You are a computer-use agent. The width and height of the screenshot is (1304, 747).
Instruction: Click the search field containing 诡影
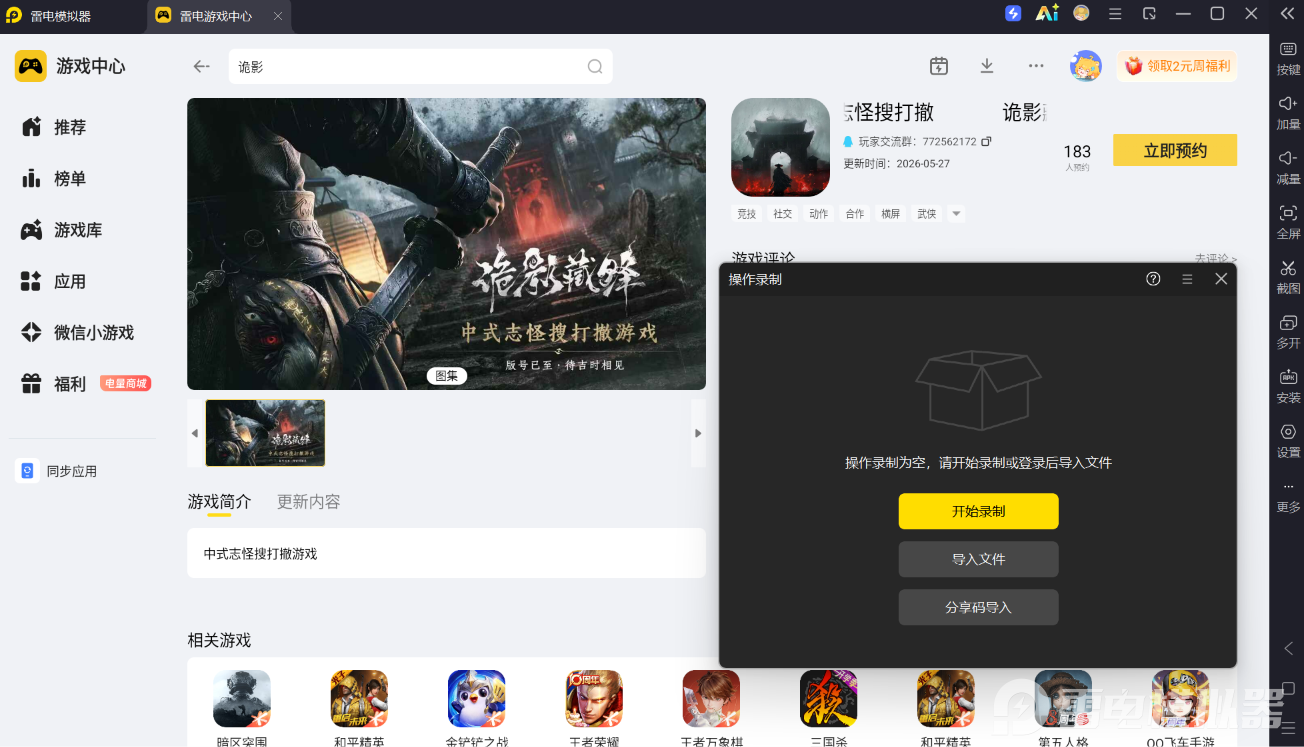tap(420, 67)
